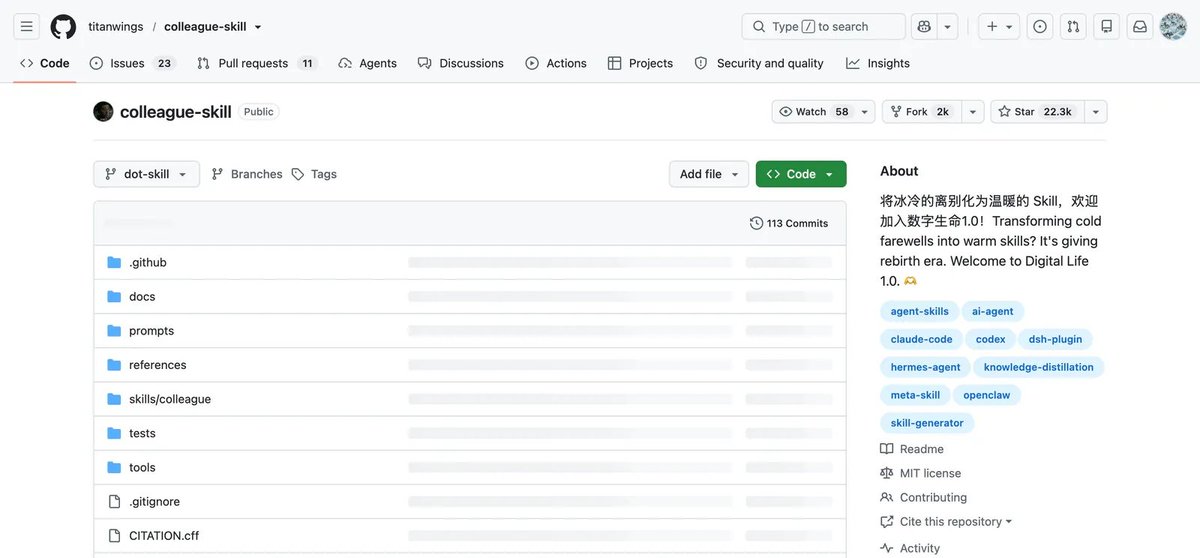Star the repository
This screenshot has height=558, width=1200.
click(x=1037, y=112)
